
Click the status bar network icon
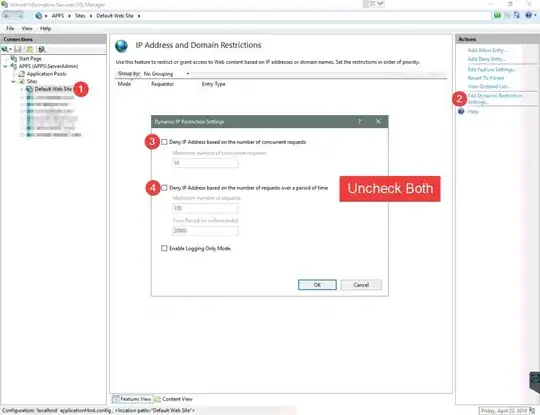pos(533,411)
